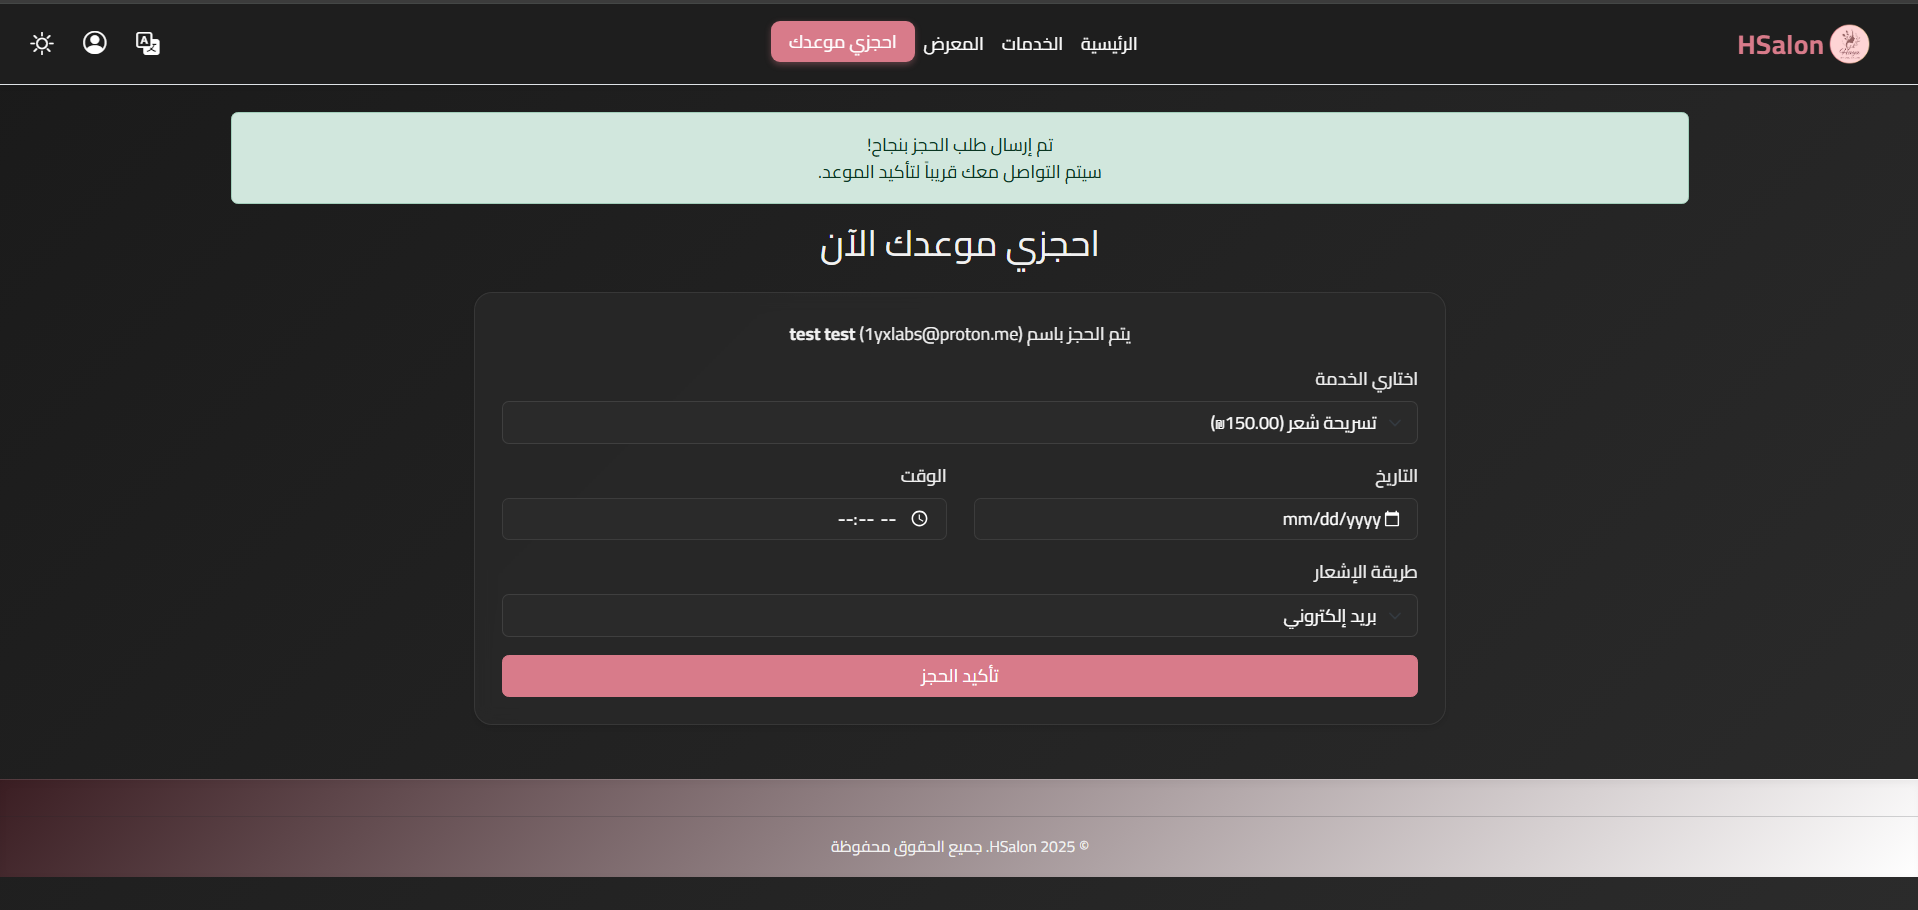The image size is (1918, 910).
Task: Select الرئيسية in the top navigation
Action: point(1110,44)
